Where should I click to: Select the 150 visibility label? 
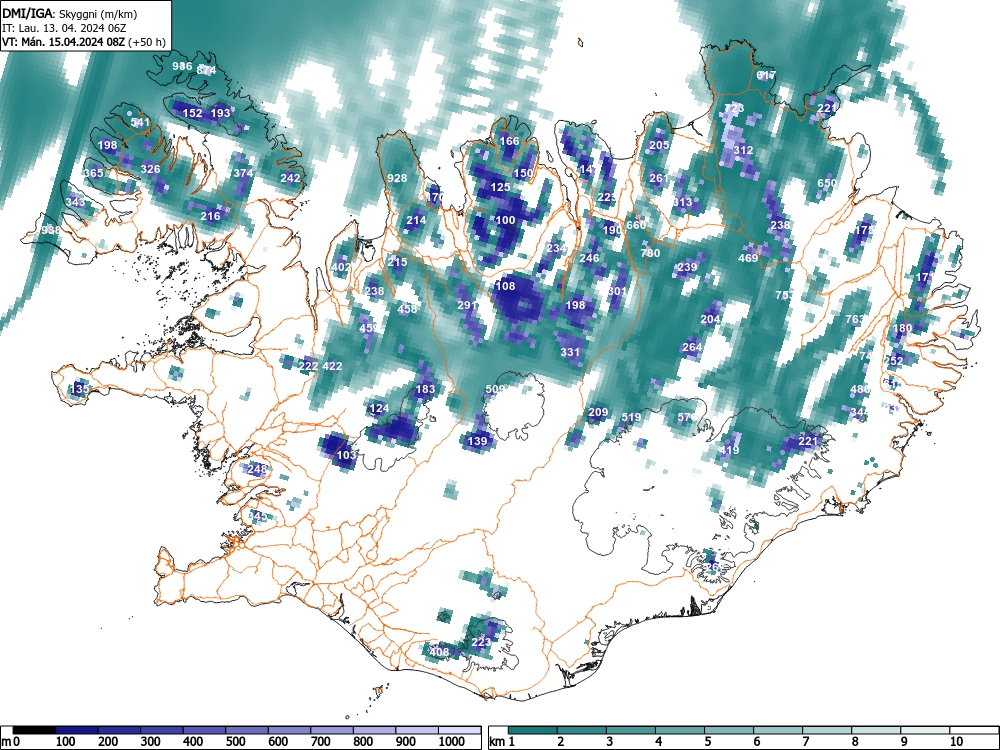click(523, 173)
